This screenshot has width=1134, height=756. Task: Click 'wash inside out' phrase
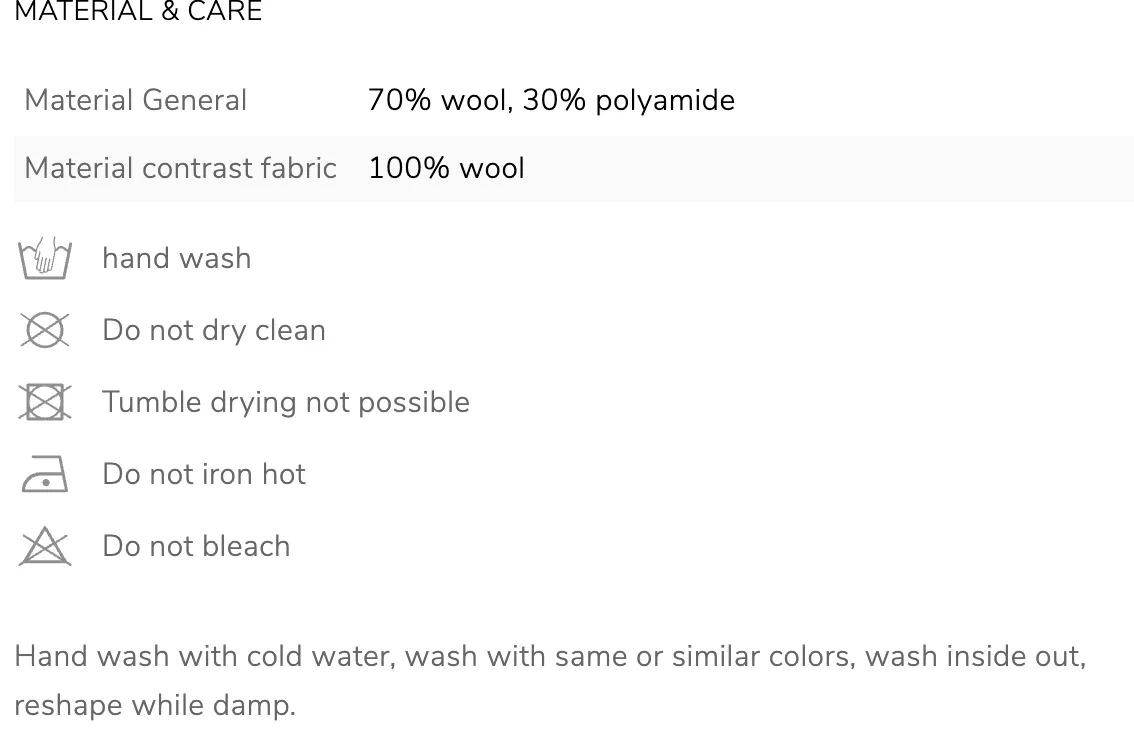point(975,657)
